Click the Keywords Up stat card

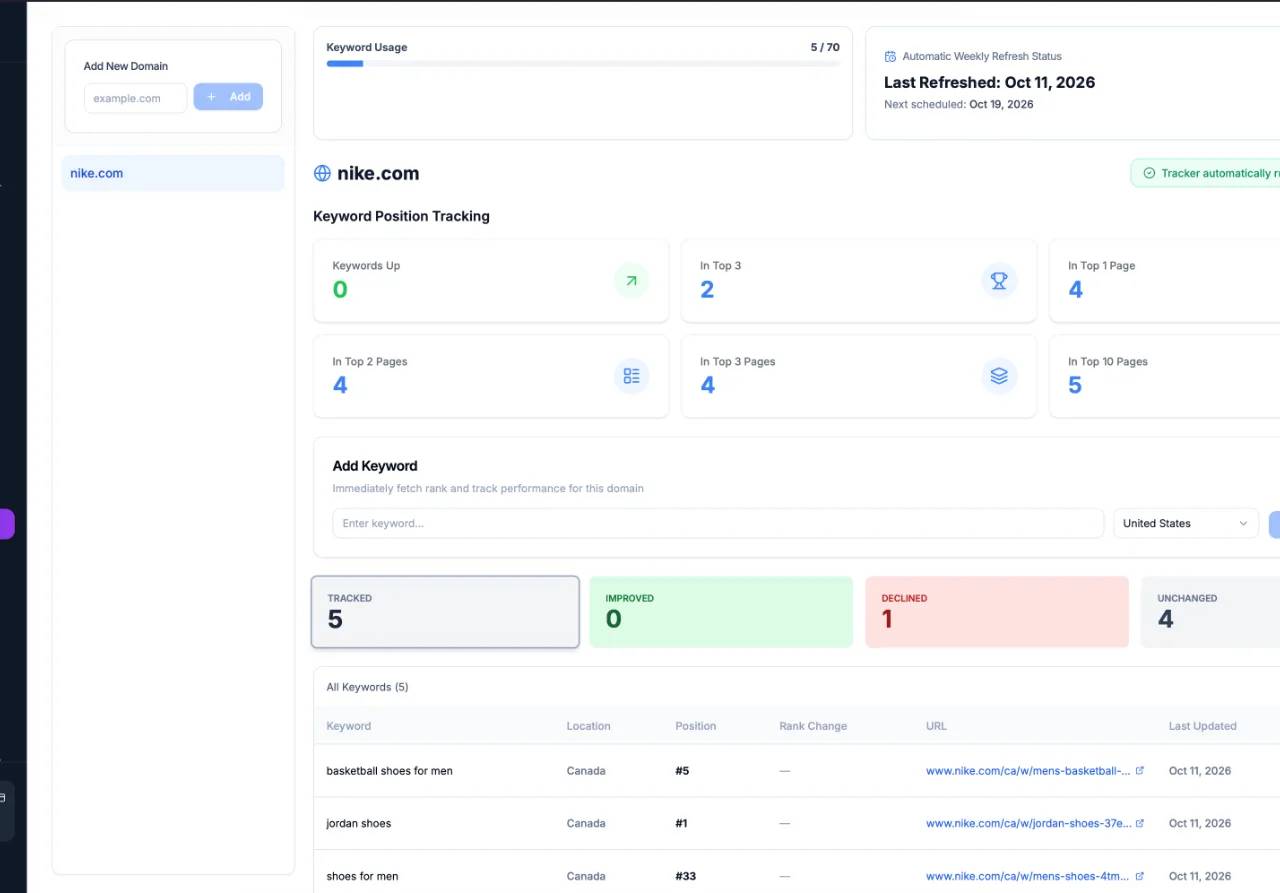(491, 281)
